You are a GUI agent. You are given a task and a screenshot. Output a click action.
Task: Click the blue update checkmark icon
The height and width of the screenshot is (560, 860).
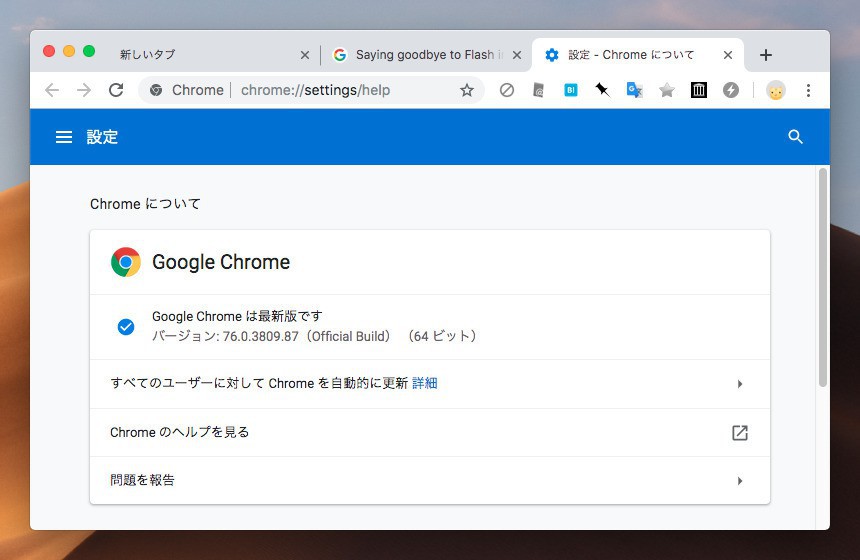[x=126, y=327]
